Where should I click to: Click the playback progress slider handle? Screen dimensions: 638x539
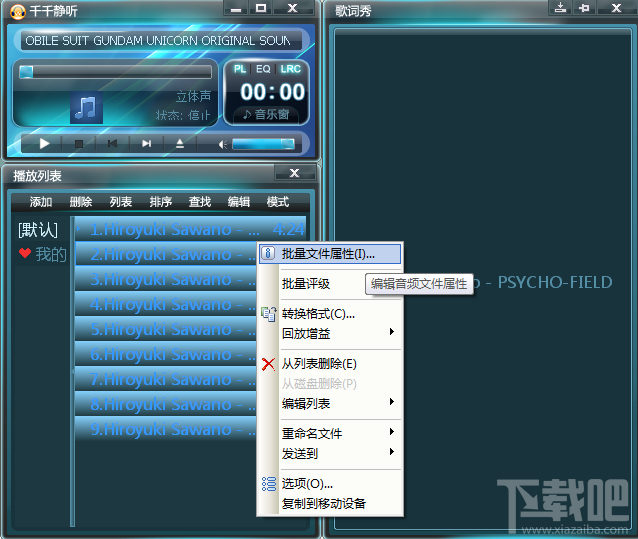[x=26, y=72]
